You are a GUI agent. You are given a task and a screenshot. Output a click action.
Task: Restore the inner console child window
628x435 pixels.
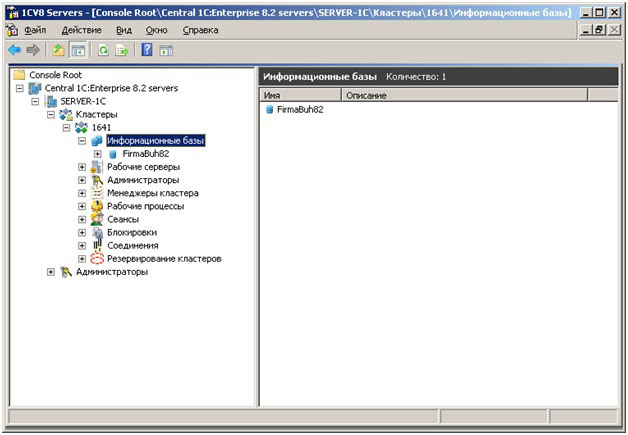pos(599,30)
